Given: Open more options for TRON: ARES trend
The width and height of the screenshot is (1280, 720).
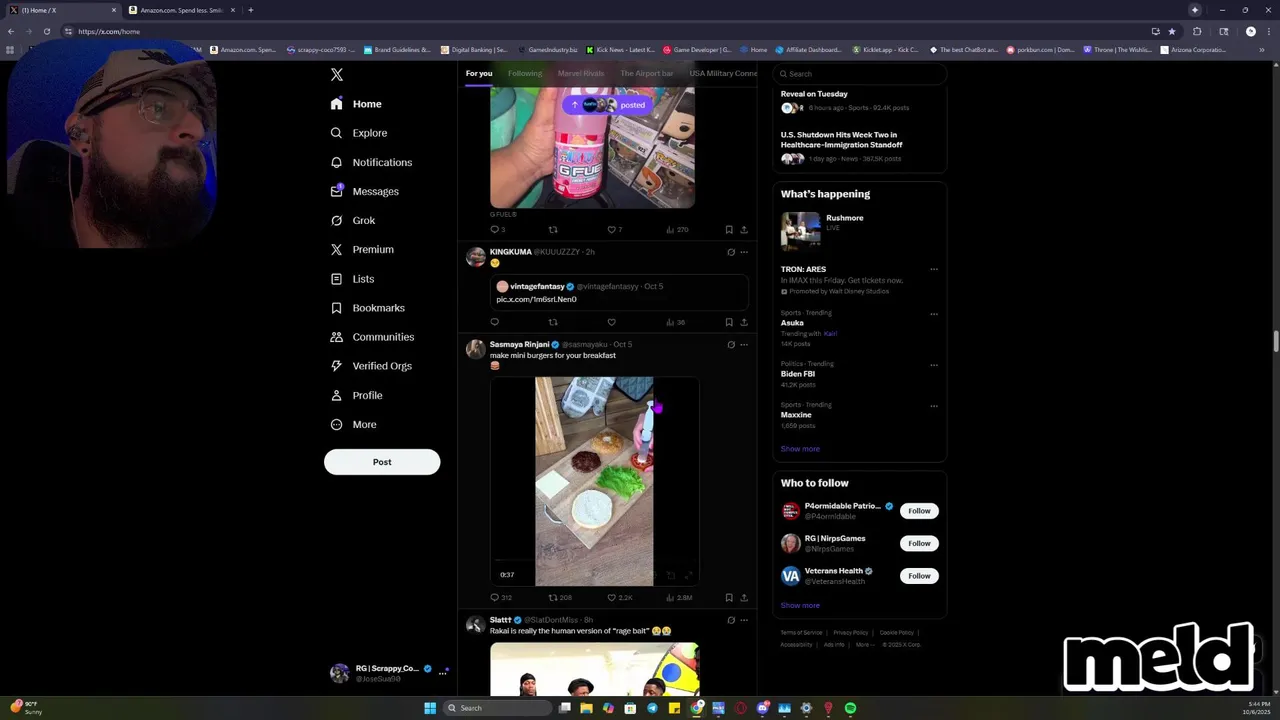Looking at the screenshot, I should (934, 269).
